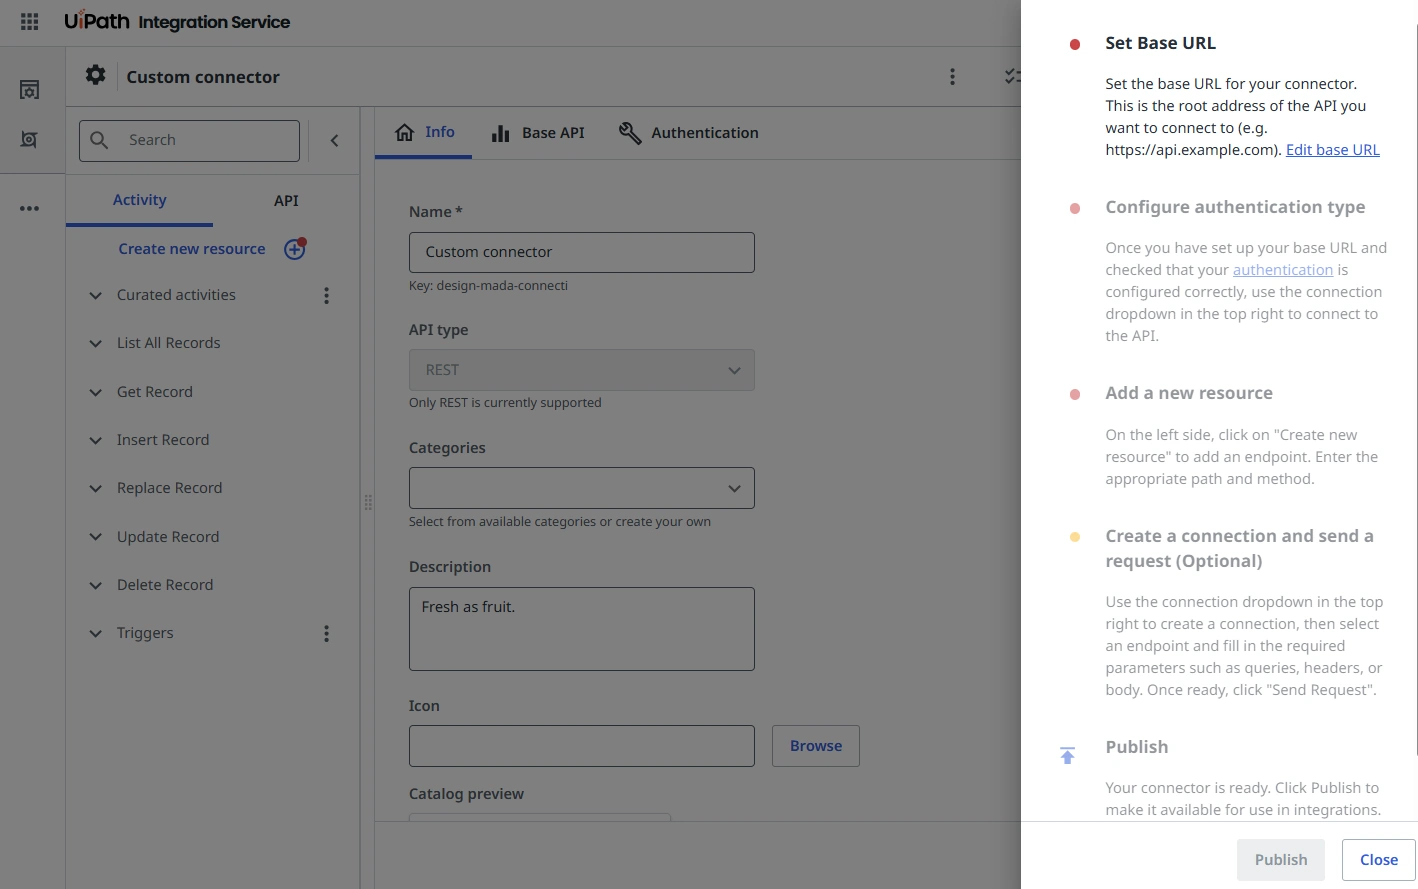
Task: Open the header three-dot menu
Action: tap(952, 76)
